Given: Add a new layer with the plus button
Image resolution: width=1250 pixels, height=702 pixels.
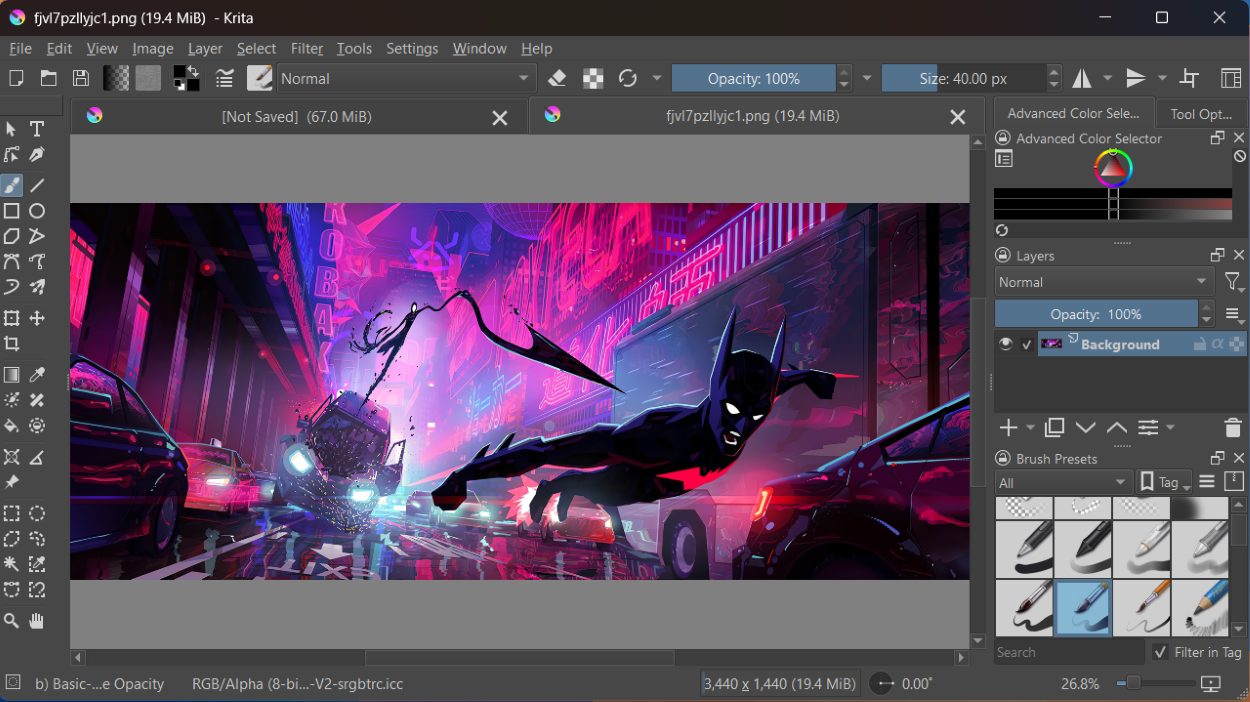Looking at the screenshot, I should pos(1007,428).
